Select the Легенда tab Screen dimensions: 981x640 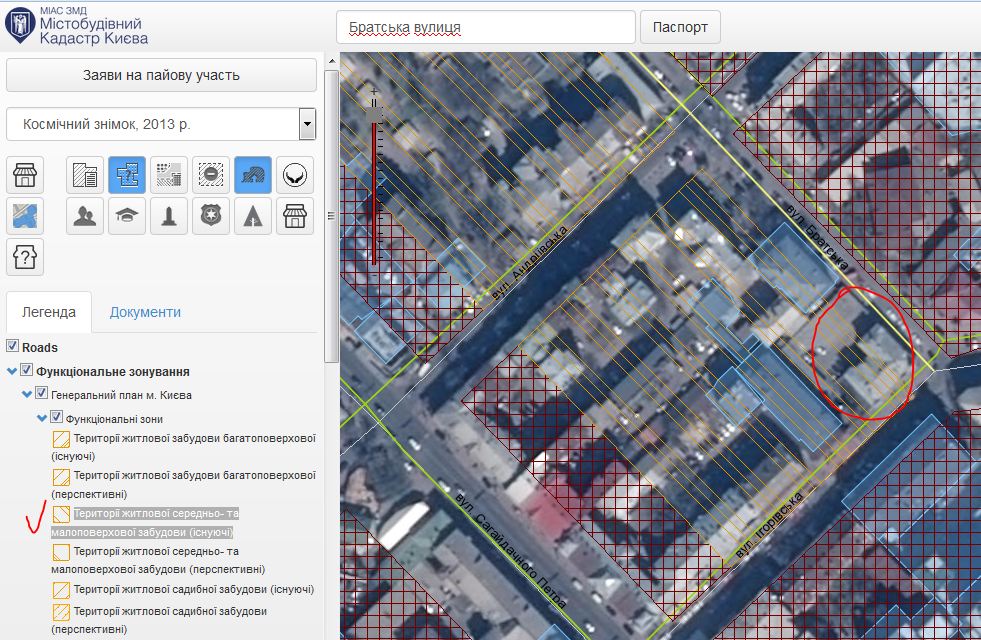coord(48,312)
